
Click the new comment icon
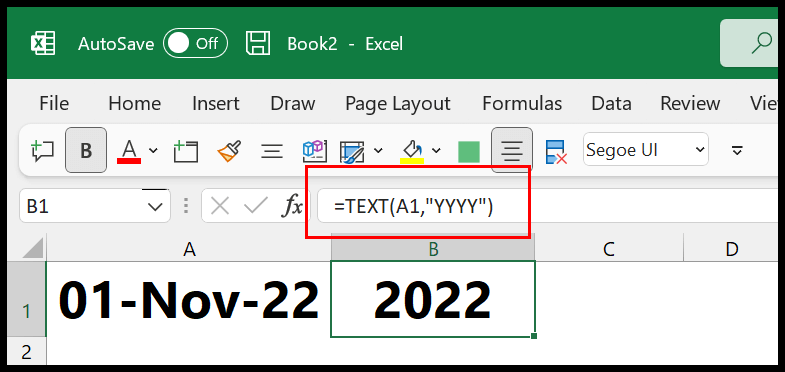[x=43, y=150]
